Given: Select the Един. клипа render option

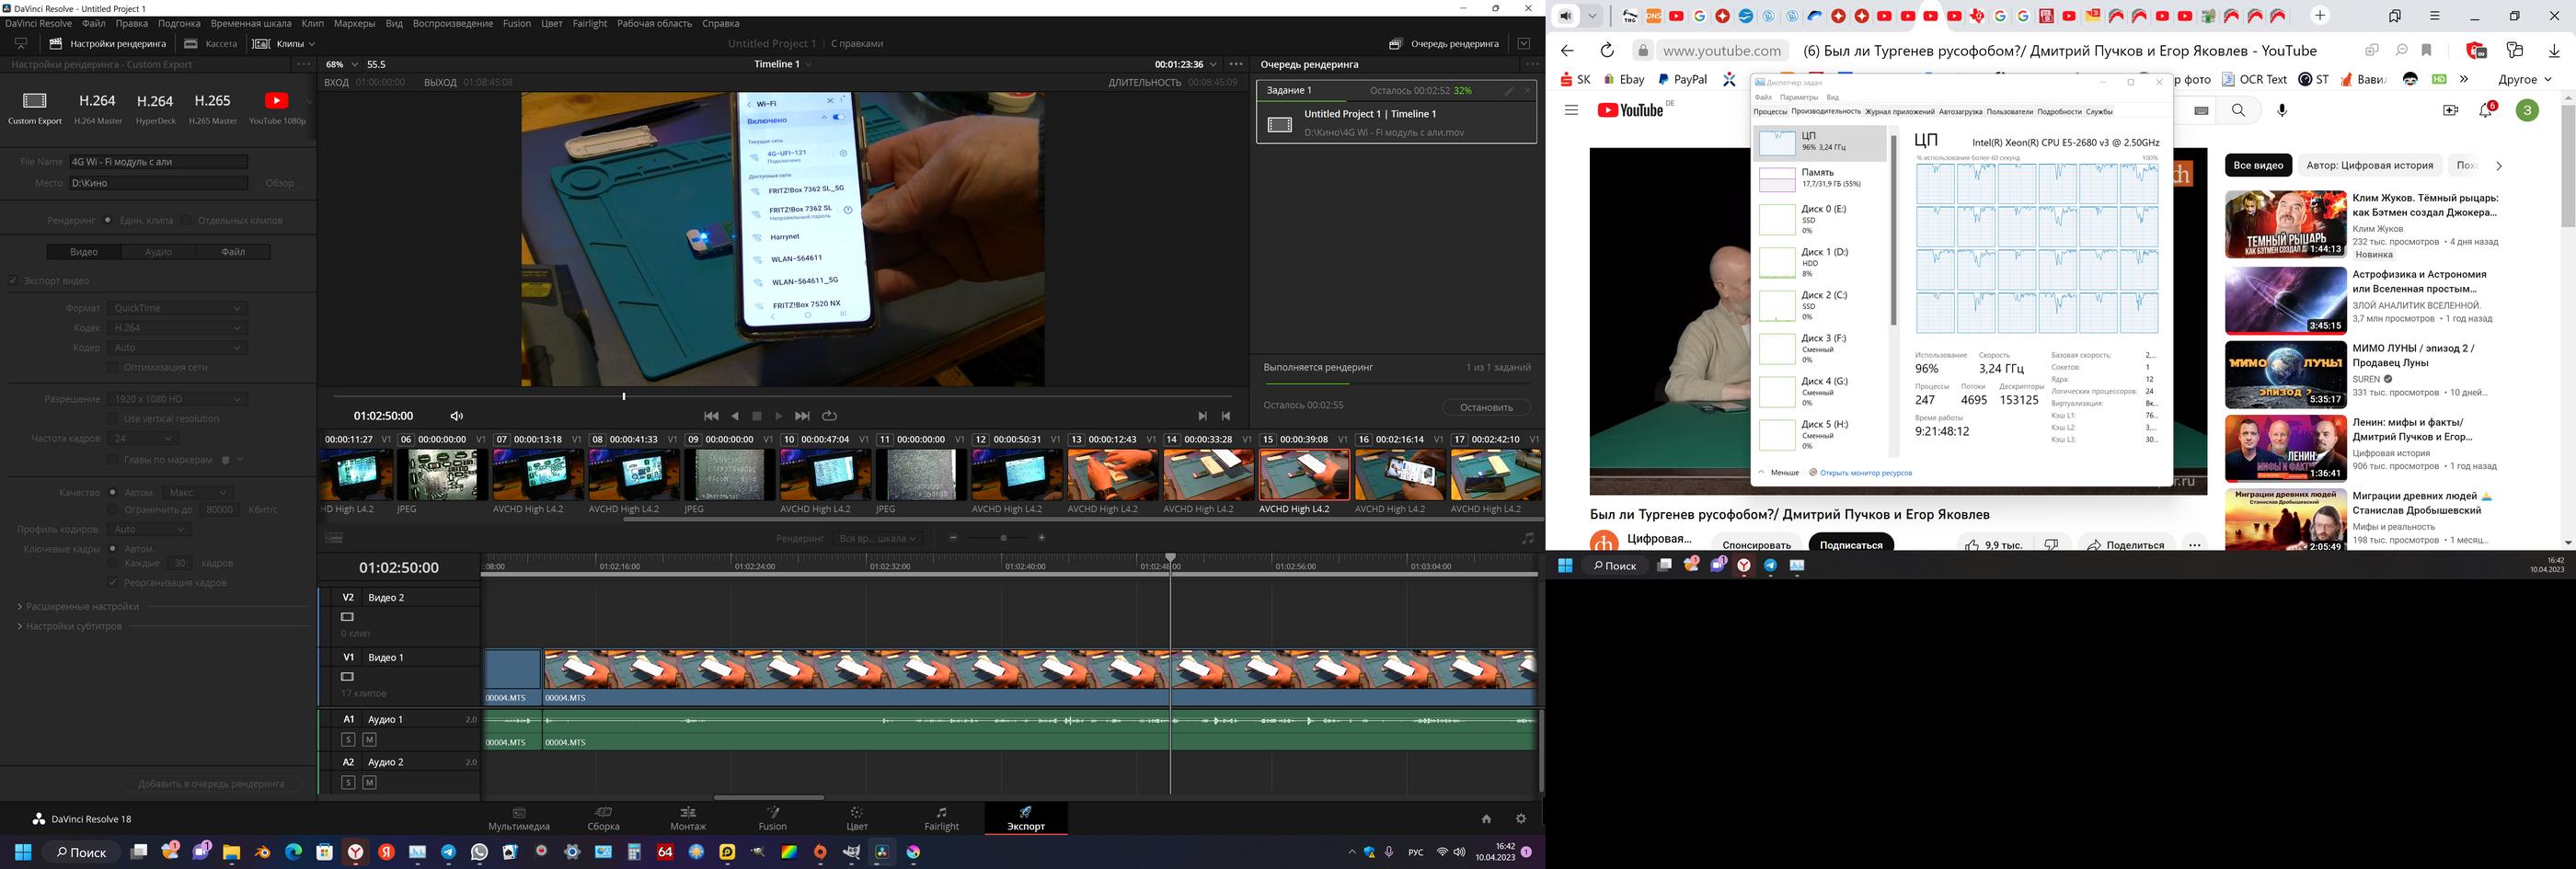Looking at the screenshot, I should point(108,220).
